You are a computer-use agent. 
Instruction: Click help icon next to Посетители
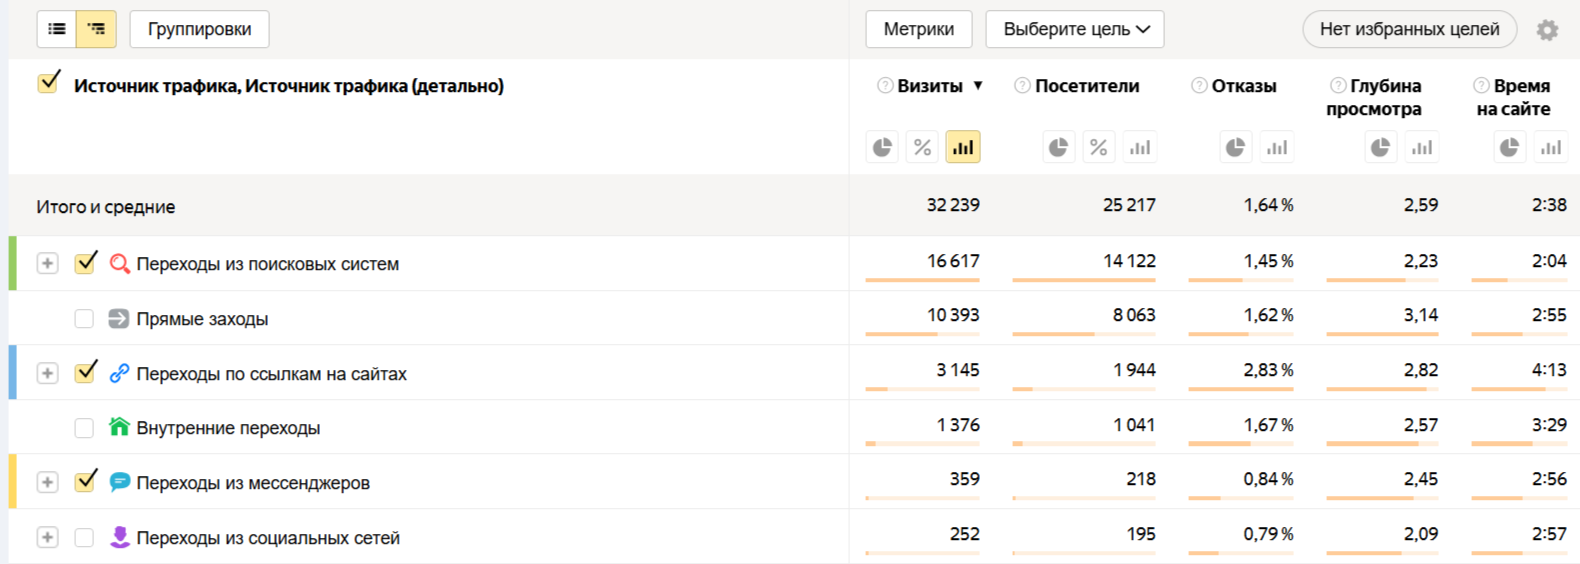point(1022,86)
